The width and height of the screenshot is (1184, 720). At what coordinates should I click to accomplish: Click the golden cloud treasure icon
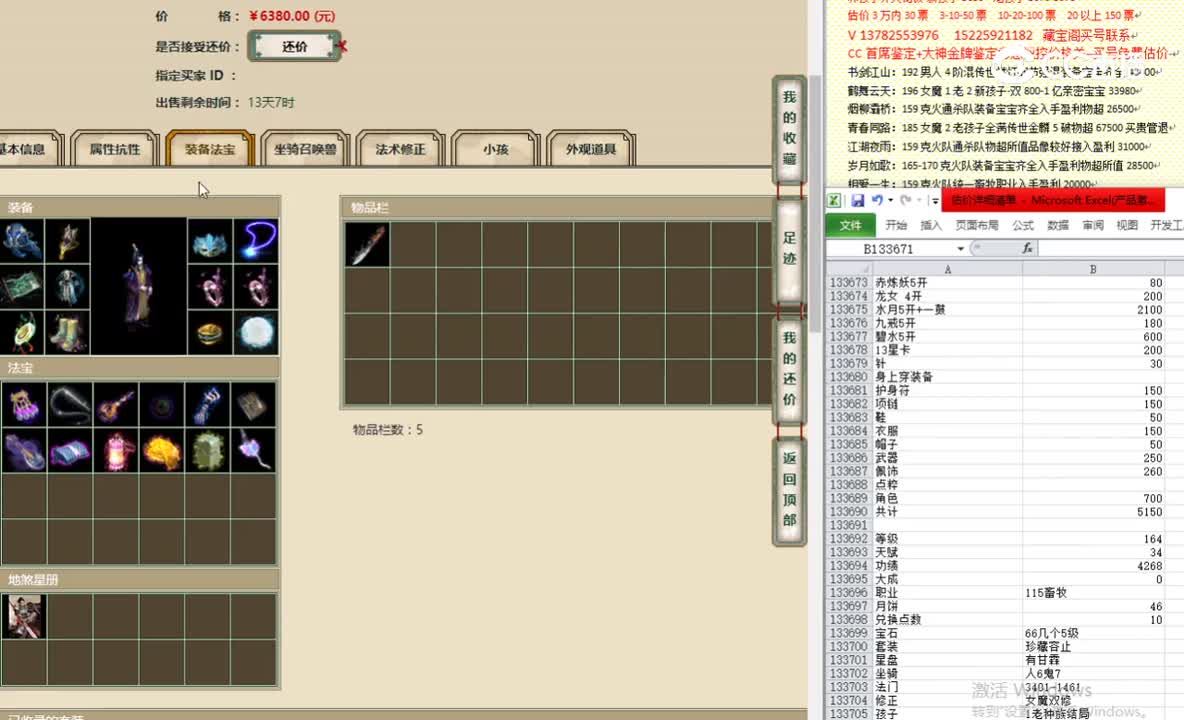tap(162, 451)
